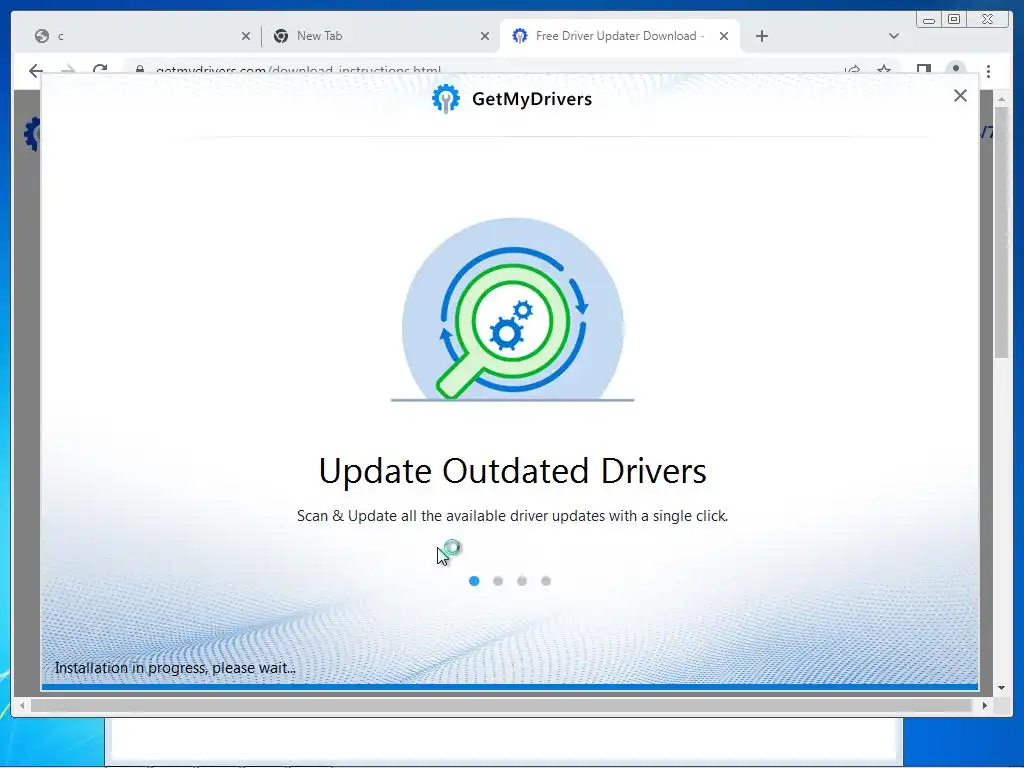Click the horizontal scroll right arrow
Viewport: 1024px width, 768px height.
pos(985,705)
